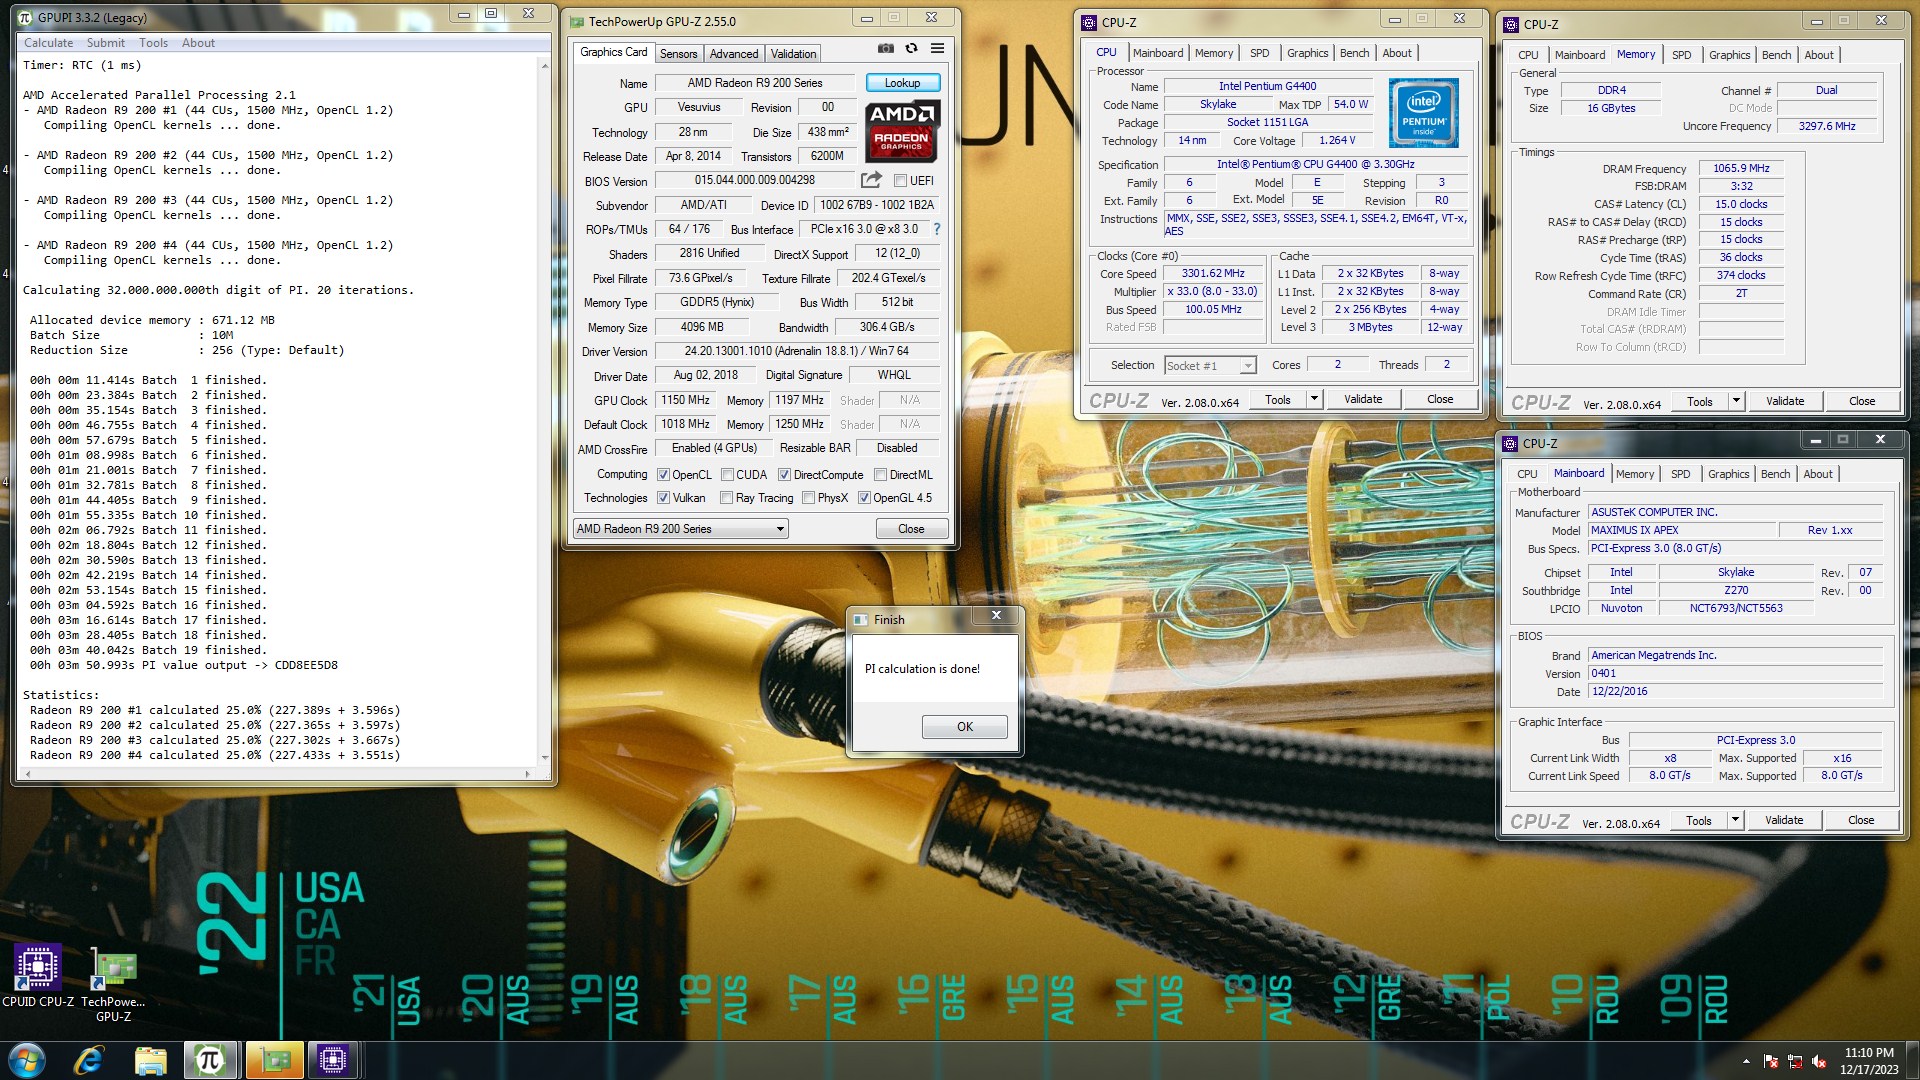The image size is (1920, 1080).
Task: Switch to GPU-Z taskbar button
Action: [x=273, y=1060]
